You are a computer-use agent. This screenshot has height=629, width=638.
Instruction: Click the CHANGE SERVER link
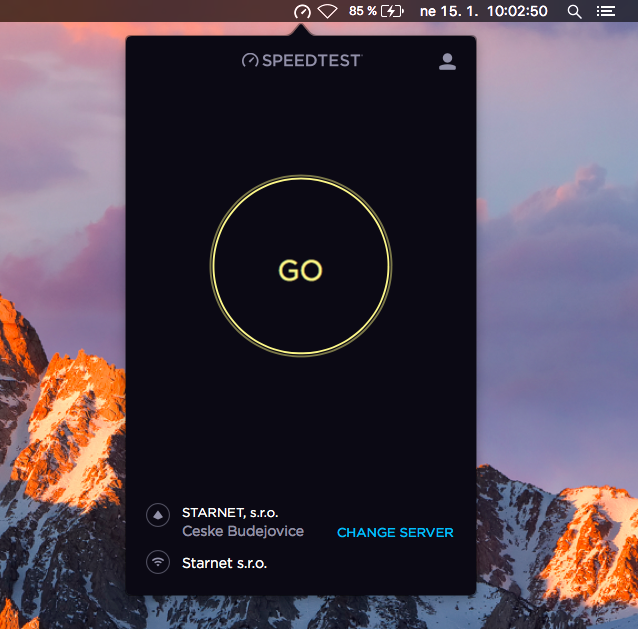[395, 532]
